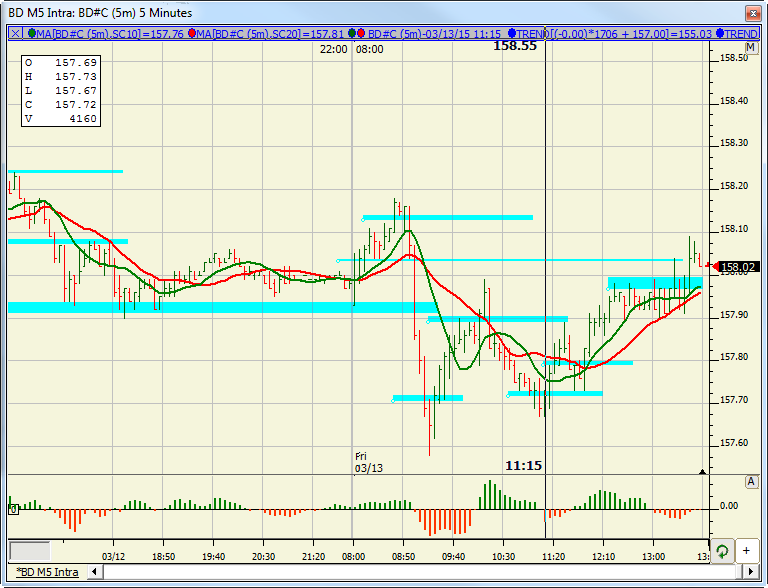
Task: Click the 0.00 histogram scale label
Action: [729, 506]
